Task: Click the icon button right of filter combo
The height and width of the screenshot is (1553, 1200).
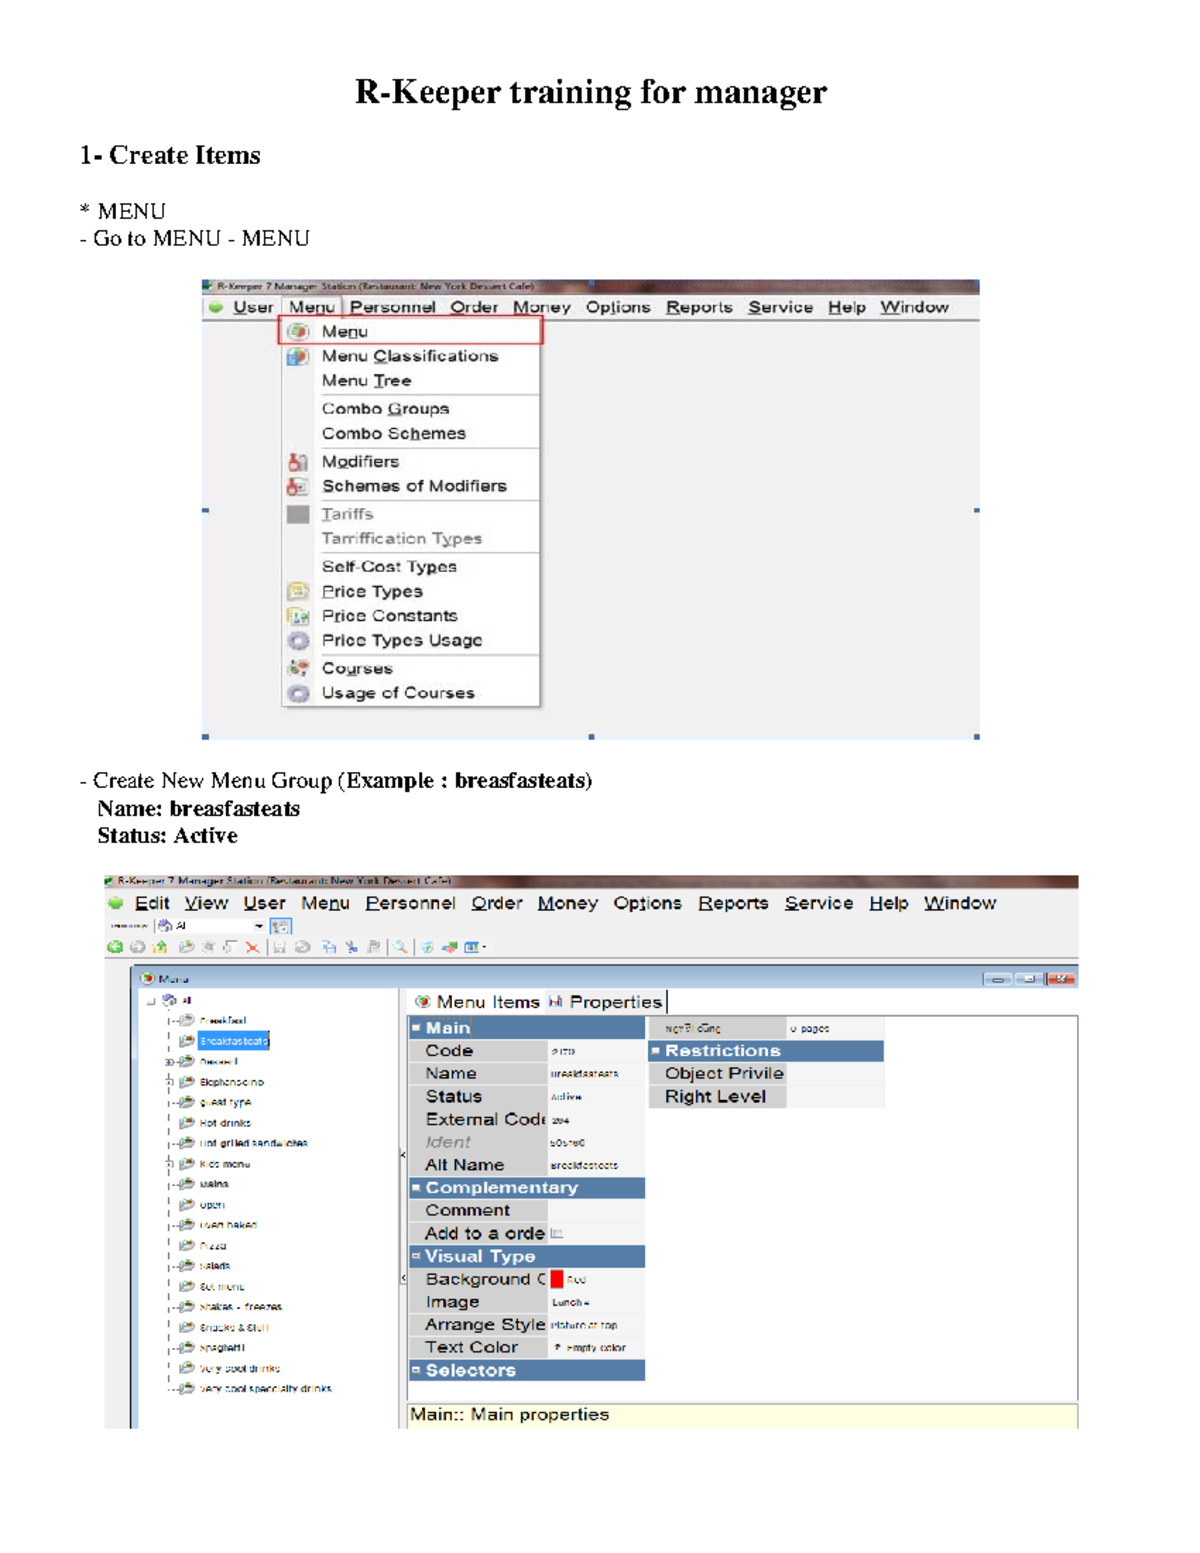Action: (281, 926)
